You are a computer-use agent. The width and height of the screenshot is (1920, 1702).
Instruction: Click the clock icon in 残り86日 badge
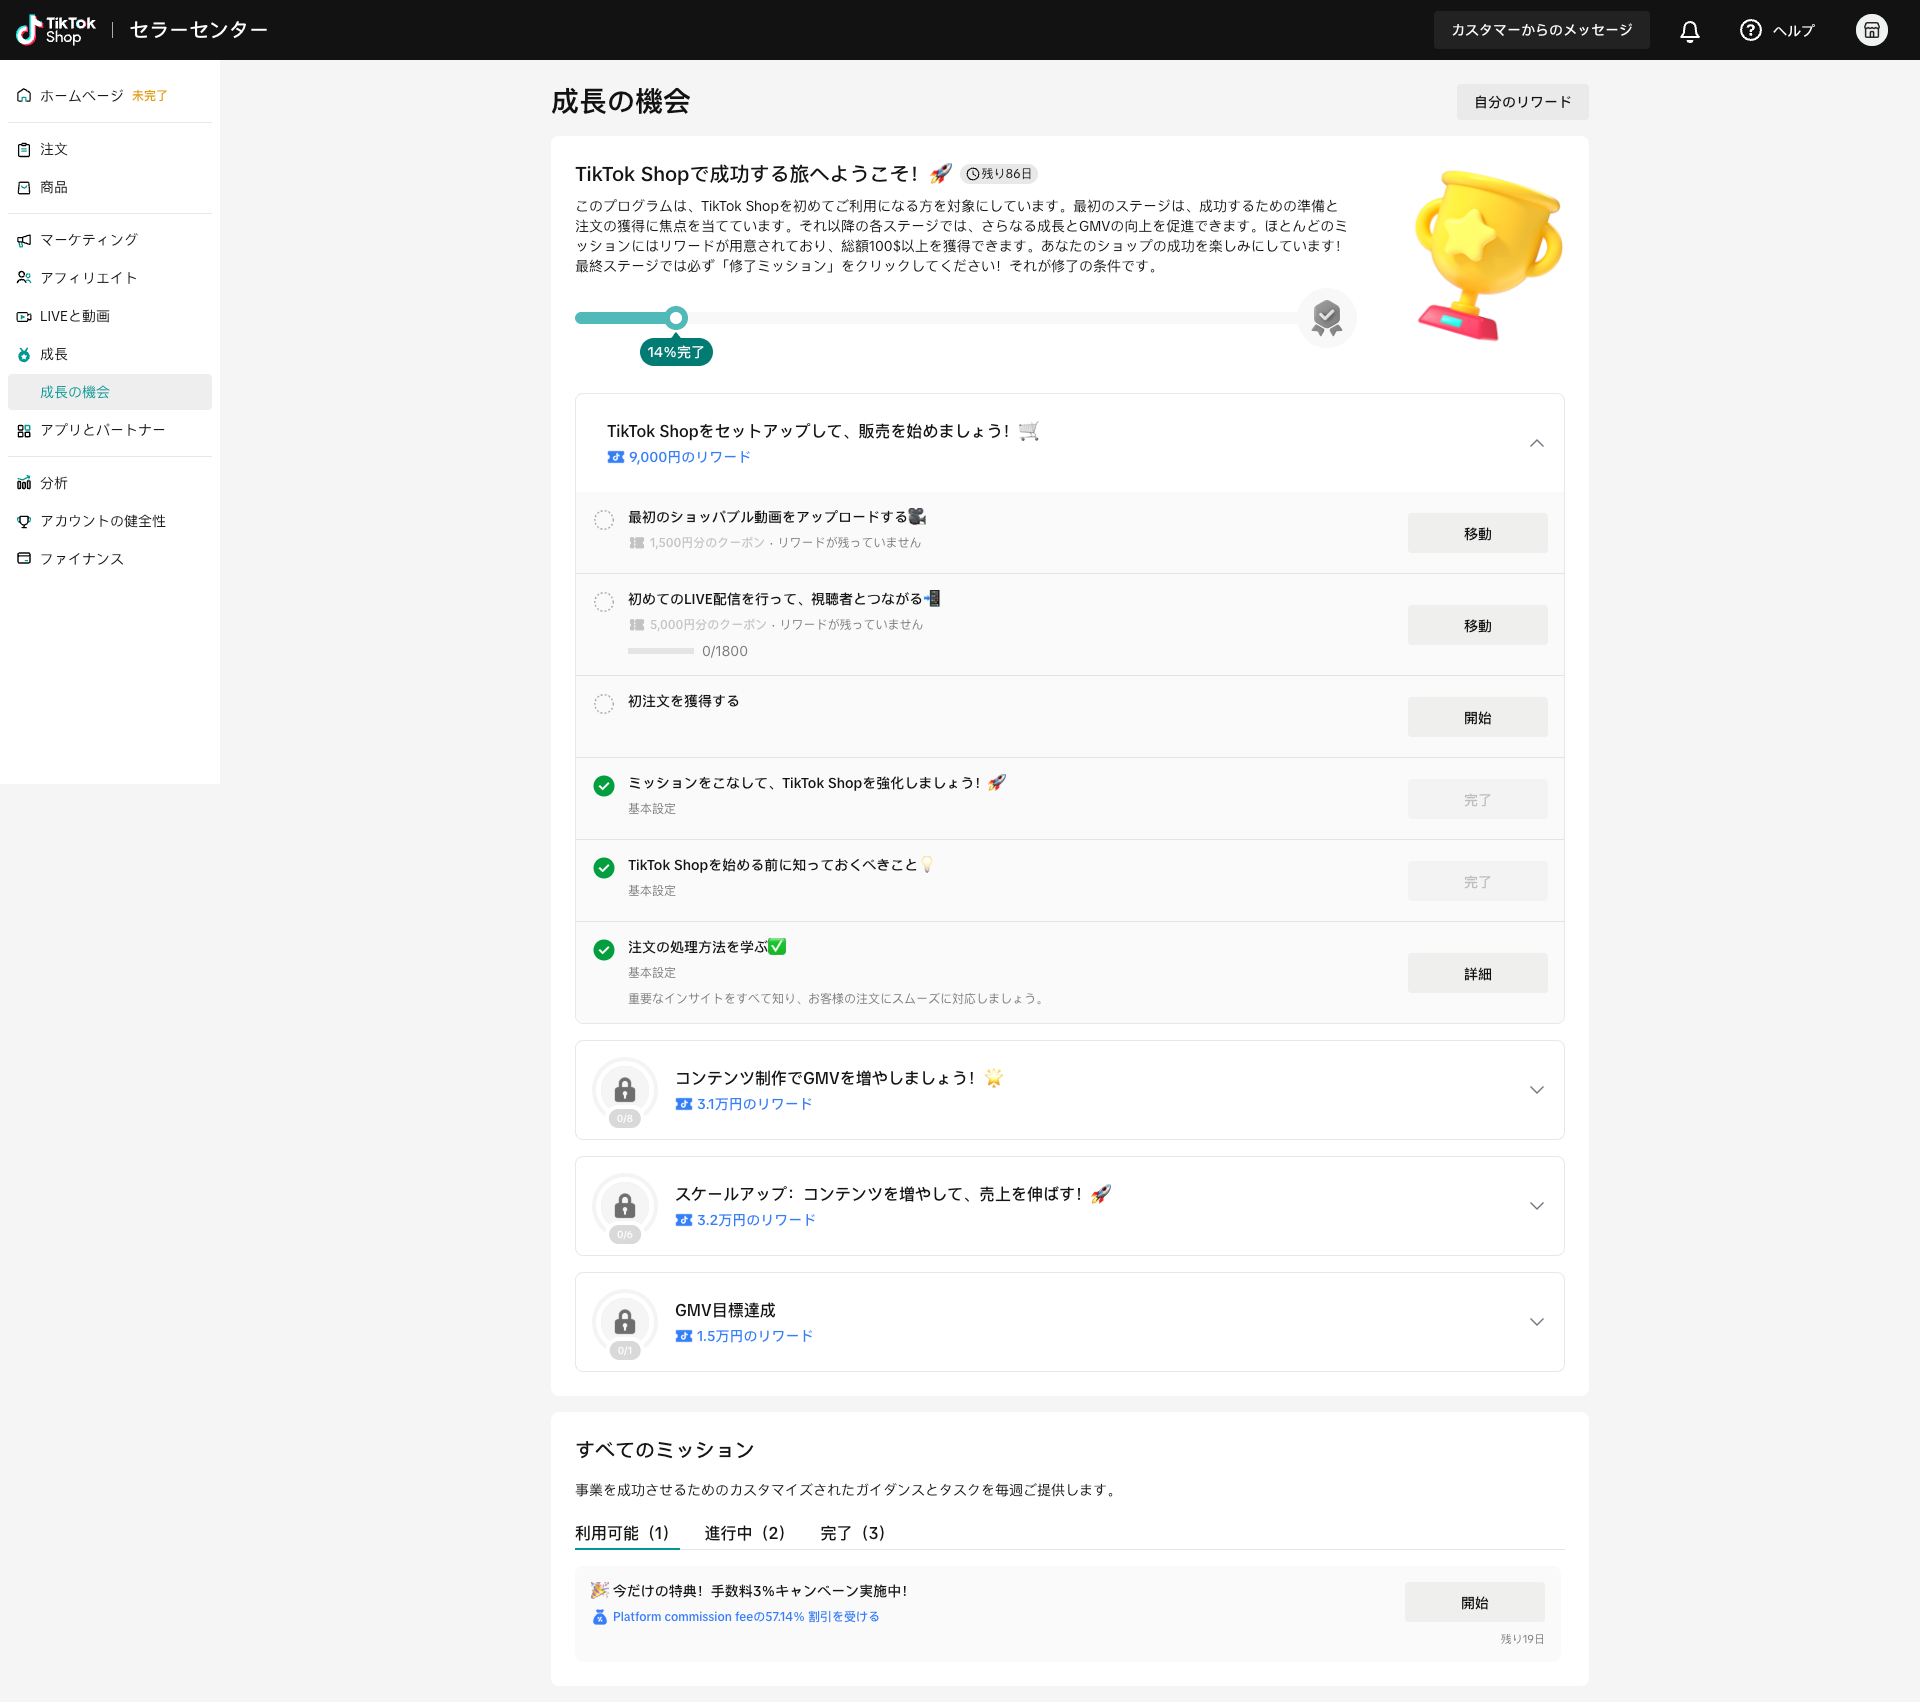pyautogui.click(x=972, y=174)
